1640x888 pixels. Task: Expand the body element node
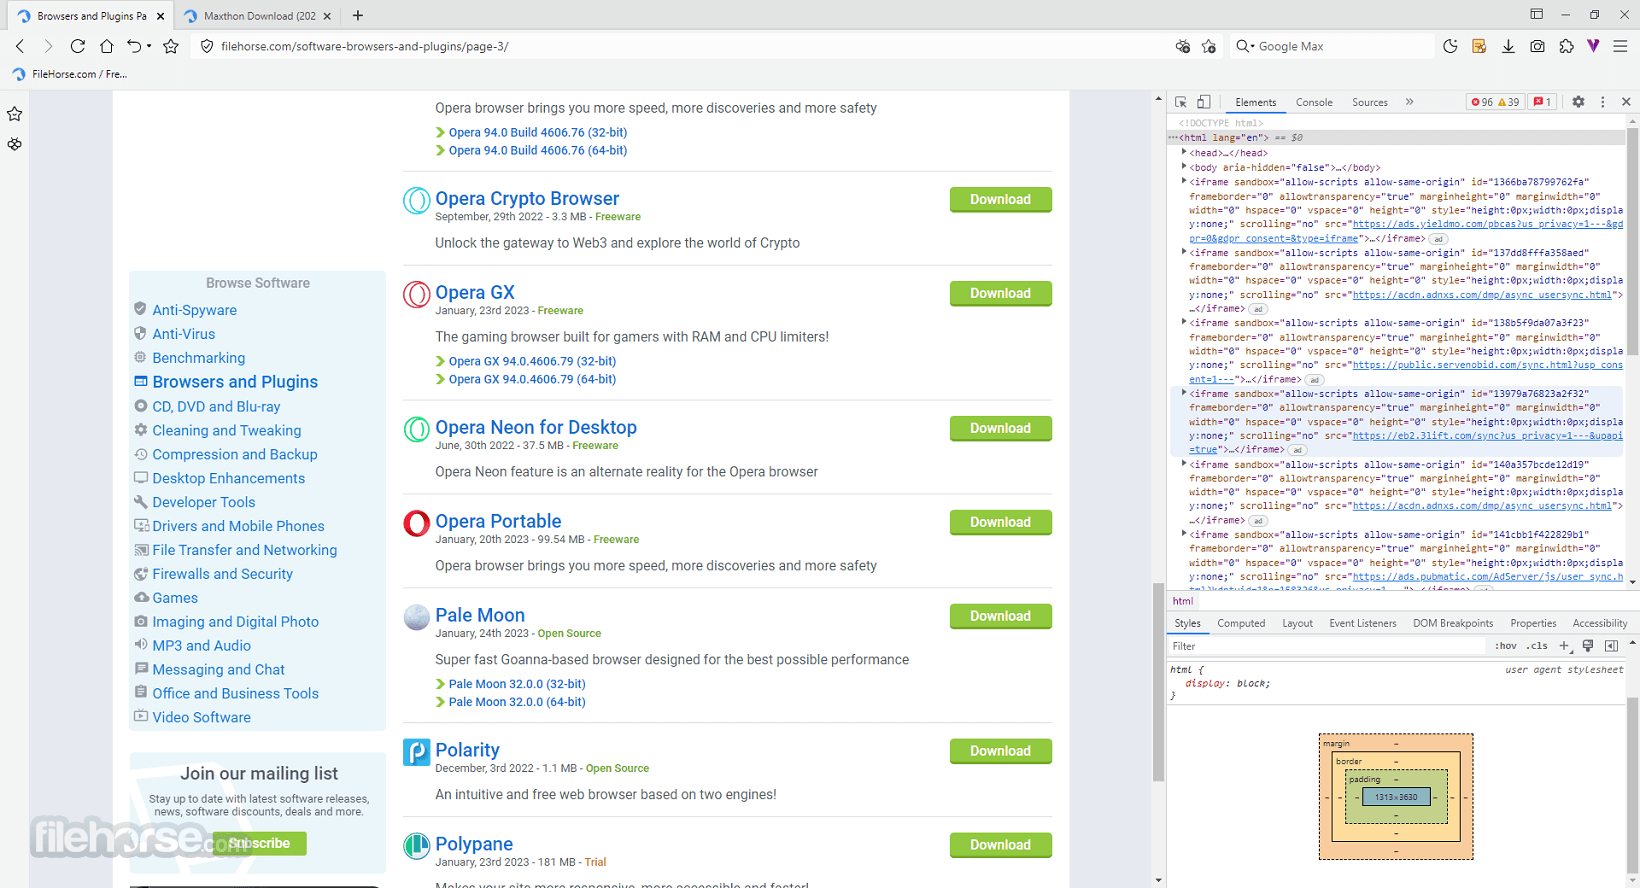point(1184,167)
